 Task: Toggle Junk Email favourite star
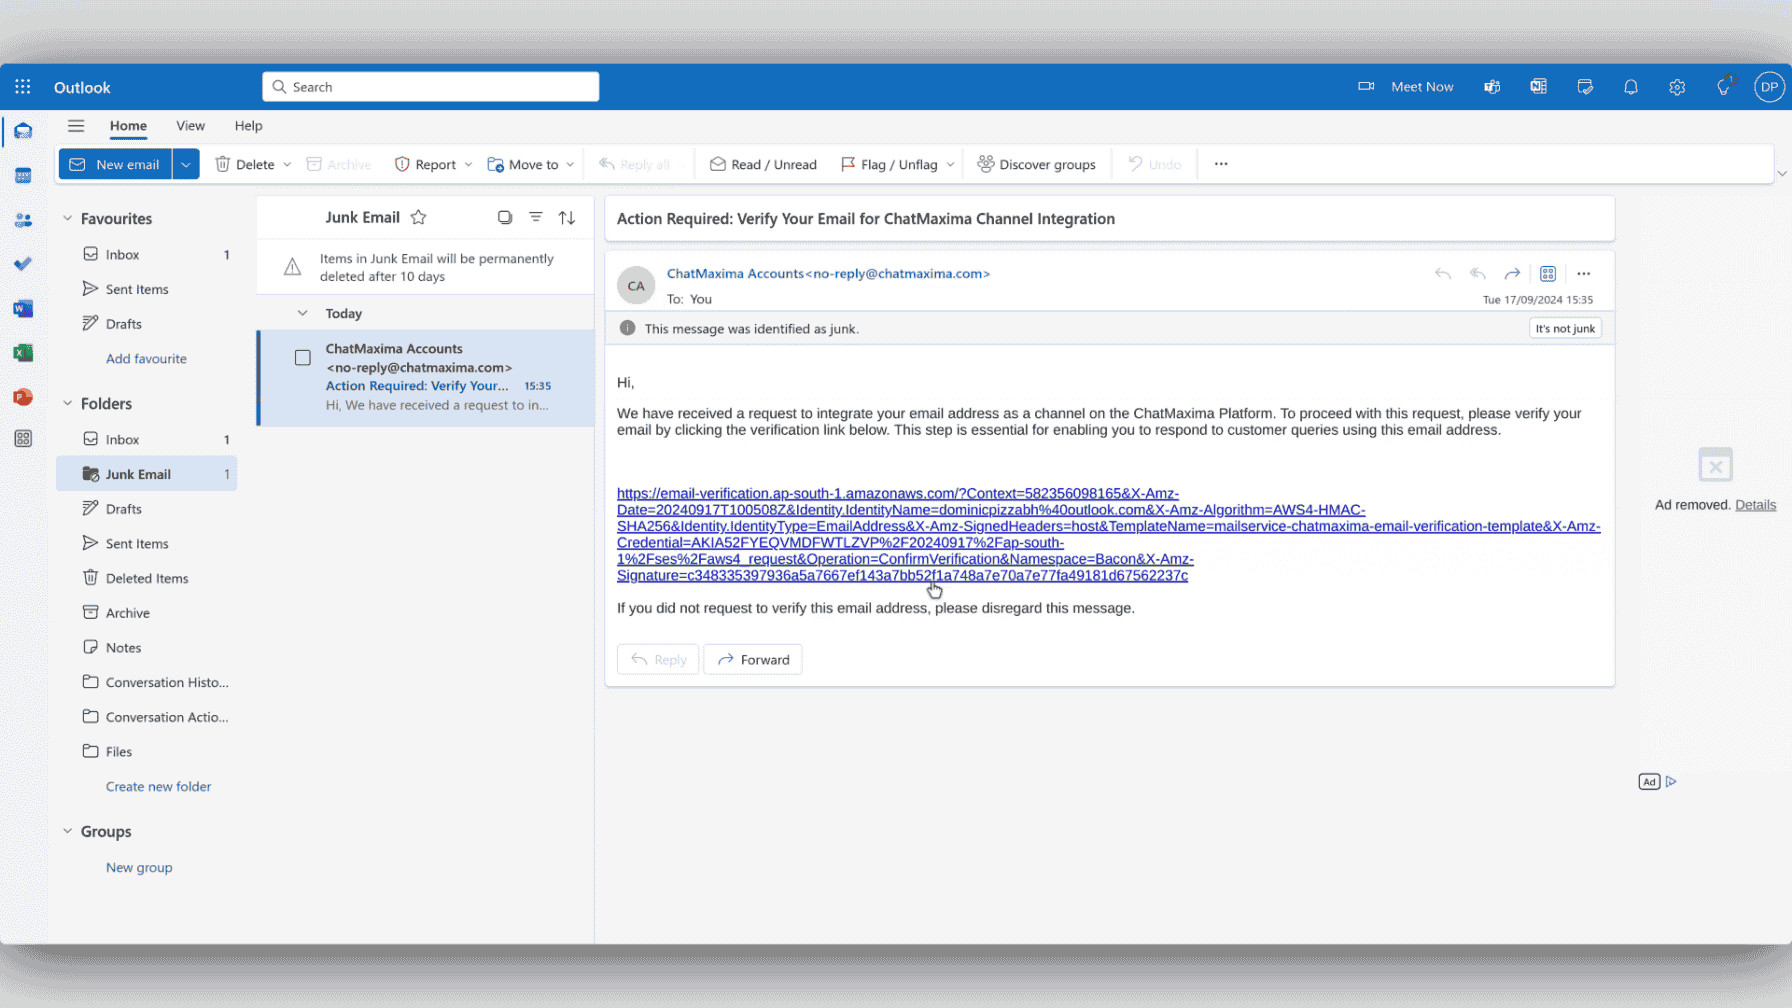[419, 217]
